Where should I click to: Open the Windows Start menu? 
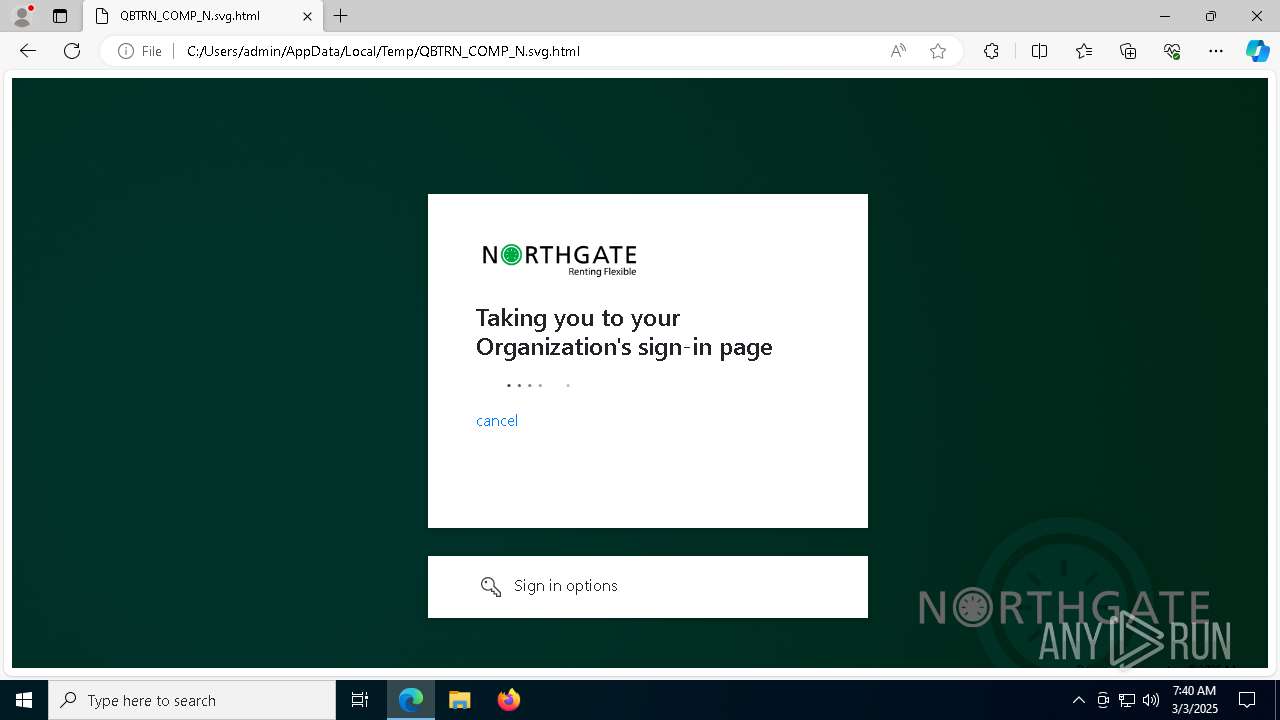[24, 700]
